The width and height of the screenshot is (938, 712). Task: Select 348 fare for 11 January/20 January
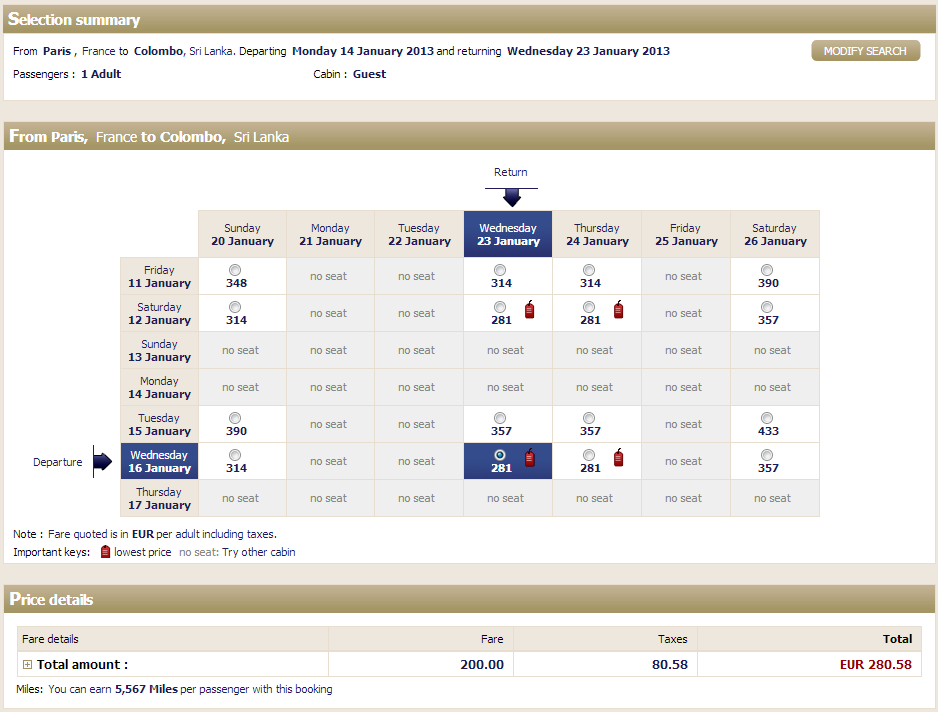[235, 270]
